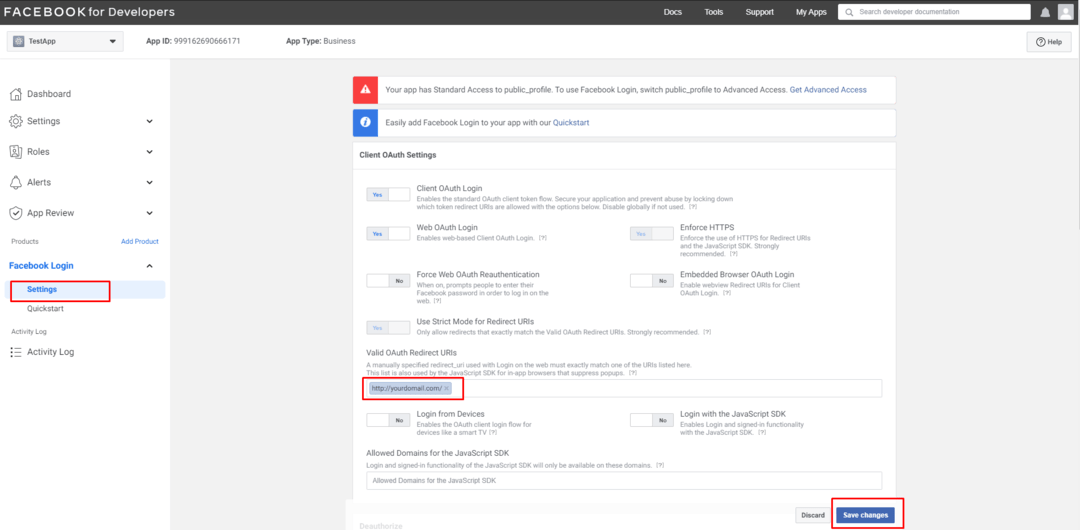Toggle Client OAuth Login switch

(388, 194)
